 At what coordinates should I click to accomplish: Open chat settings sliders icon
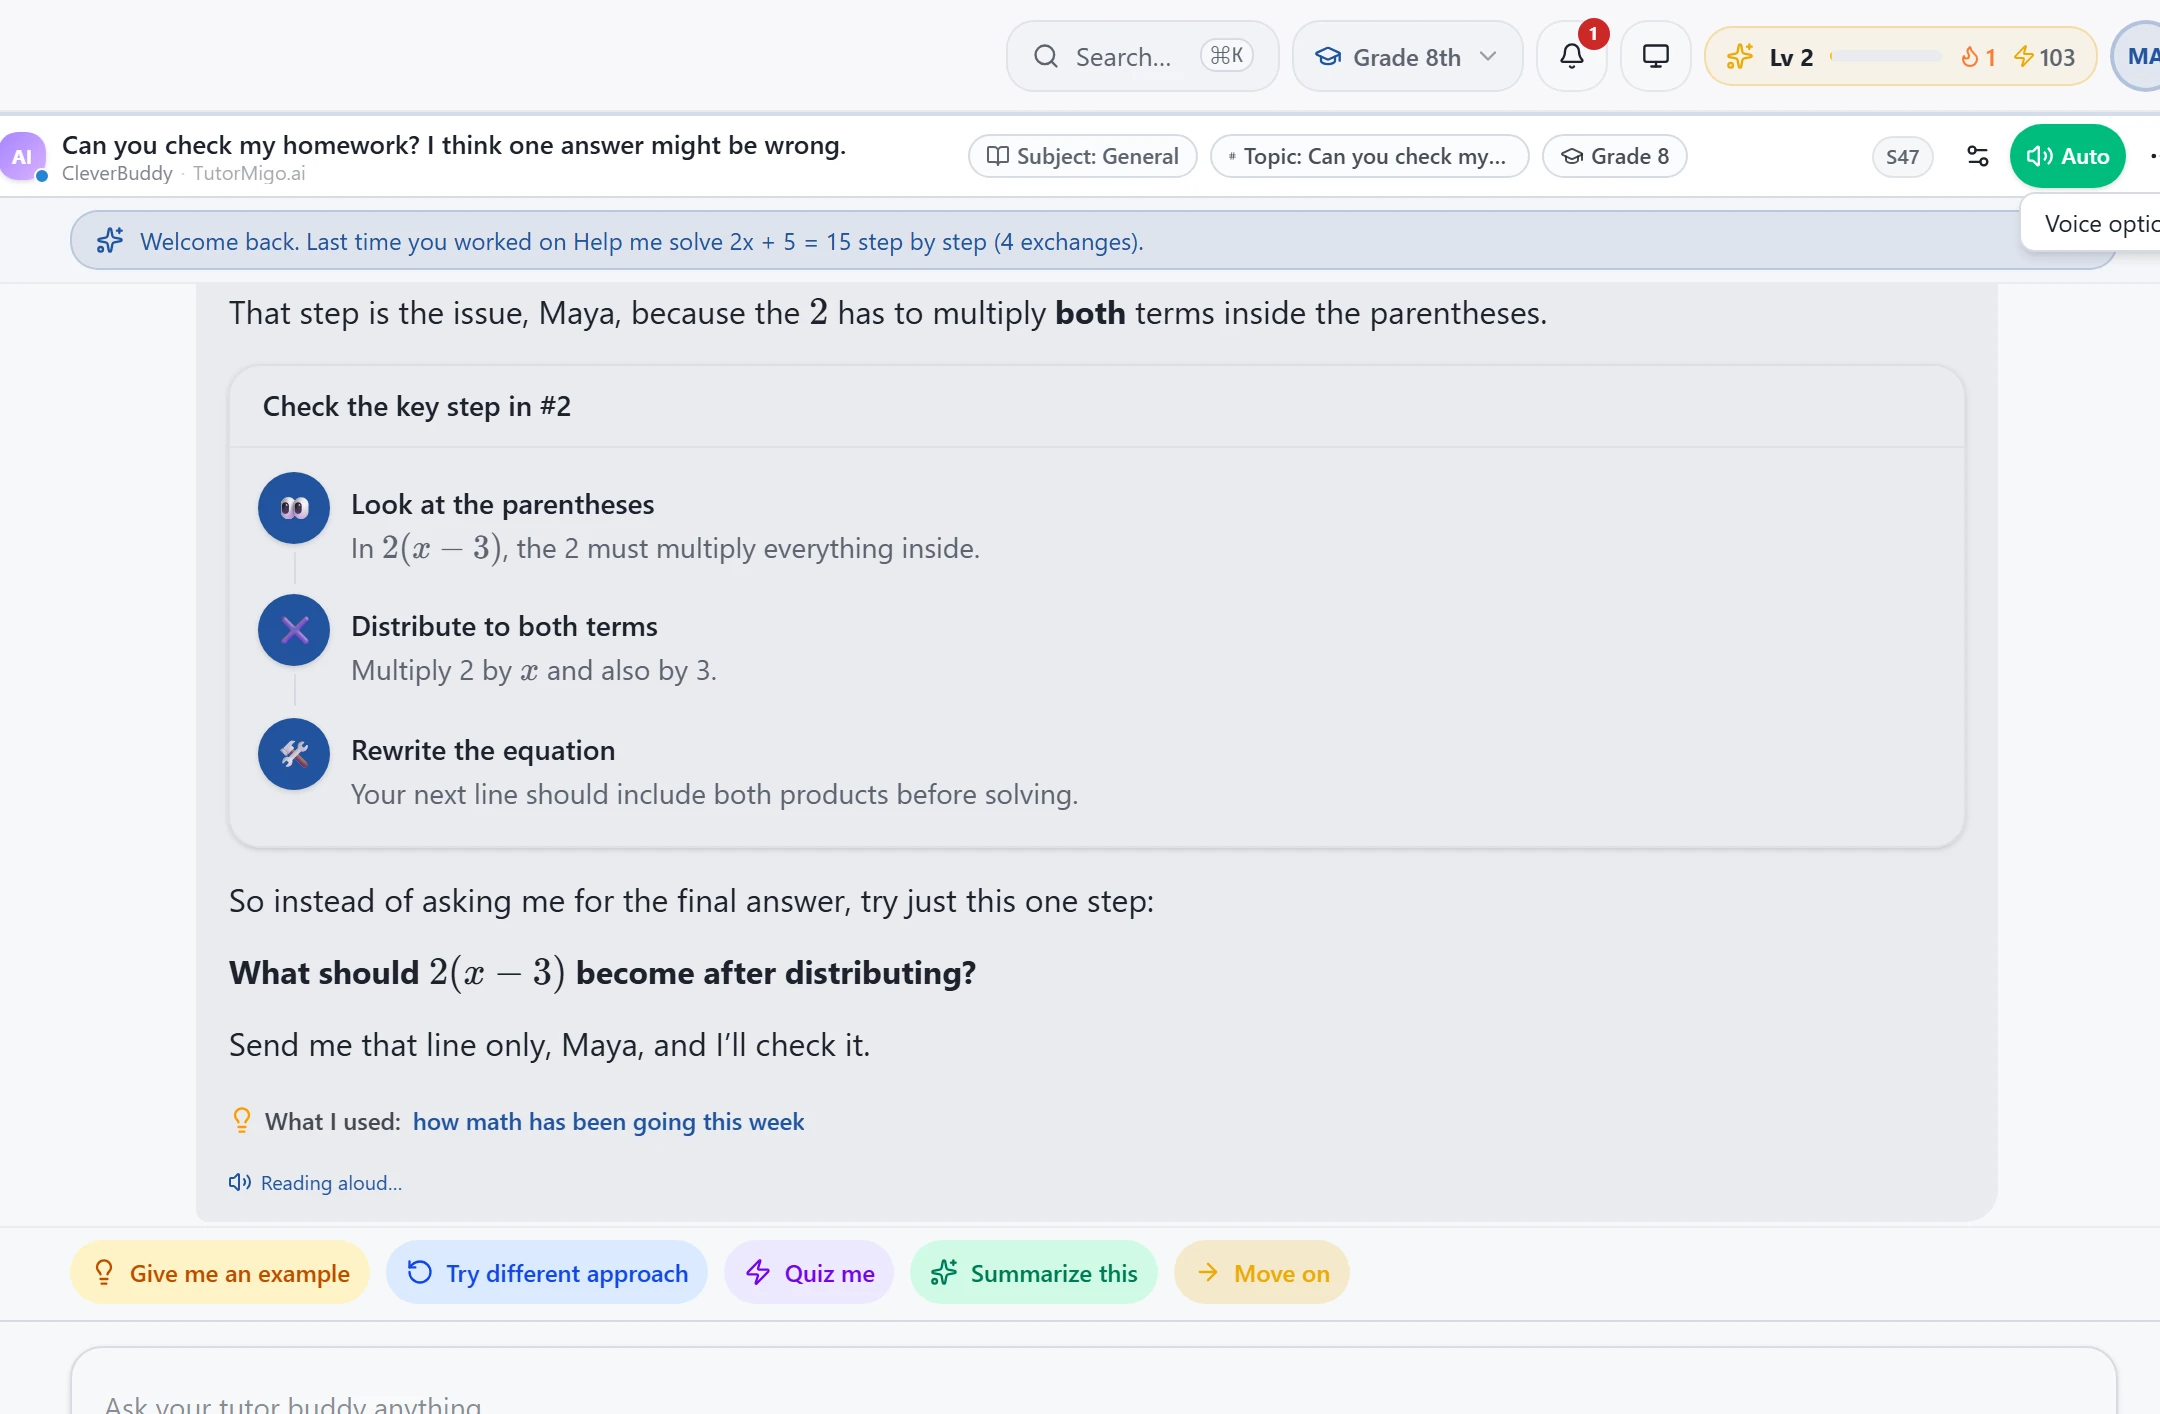pos(1977,156)
